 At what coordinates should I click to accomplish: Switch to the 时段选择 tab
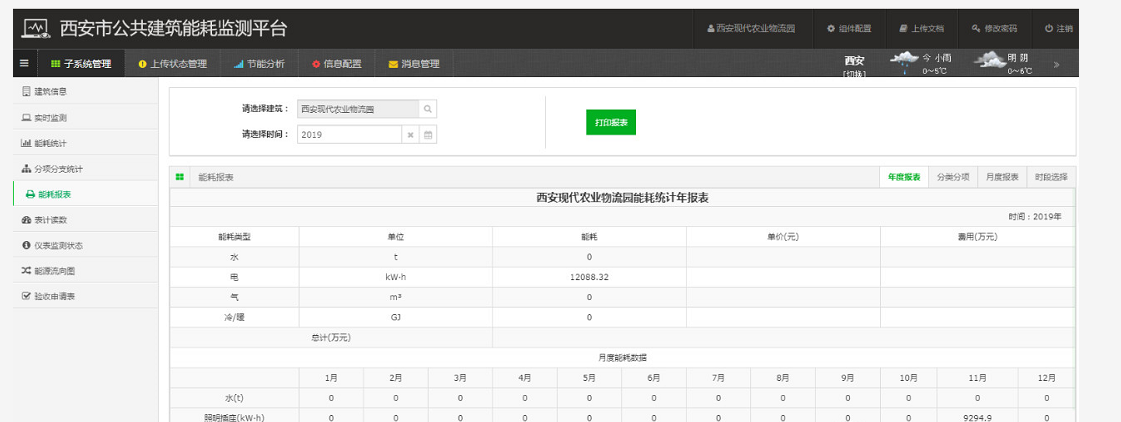click(x=1051, y=177)
